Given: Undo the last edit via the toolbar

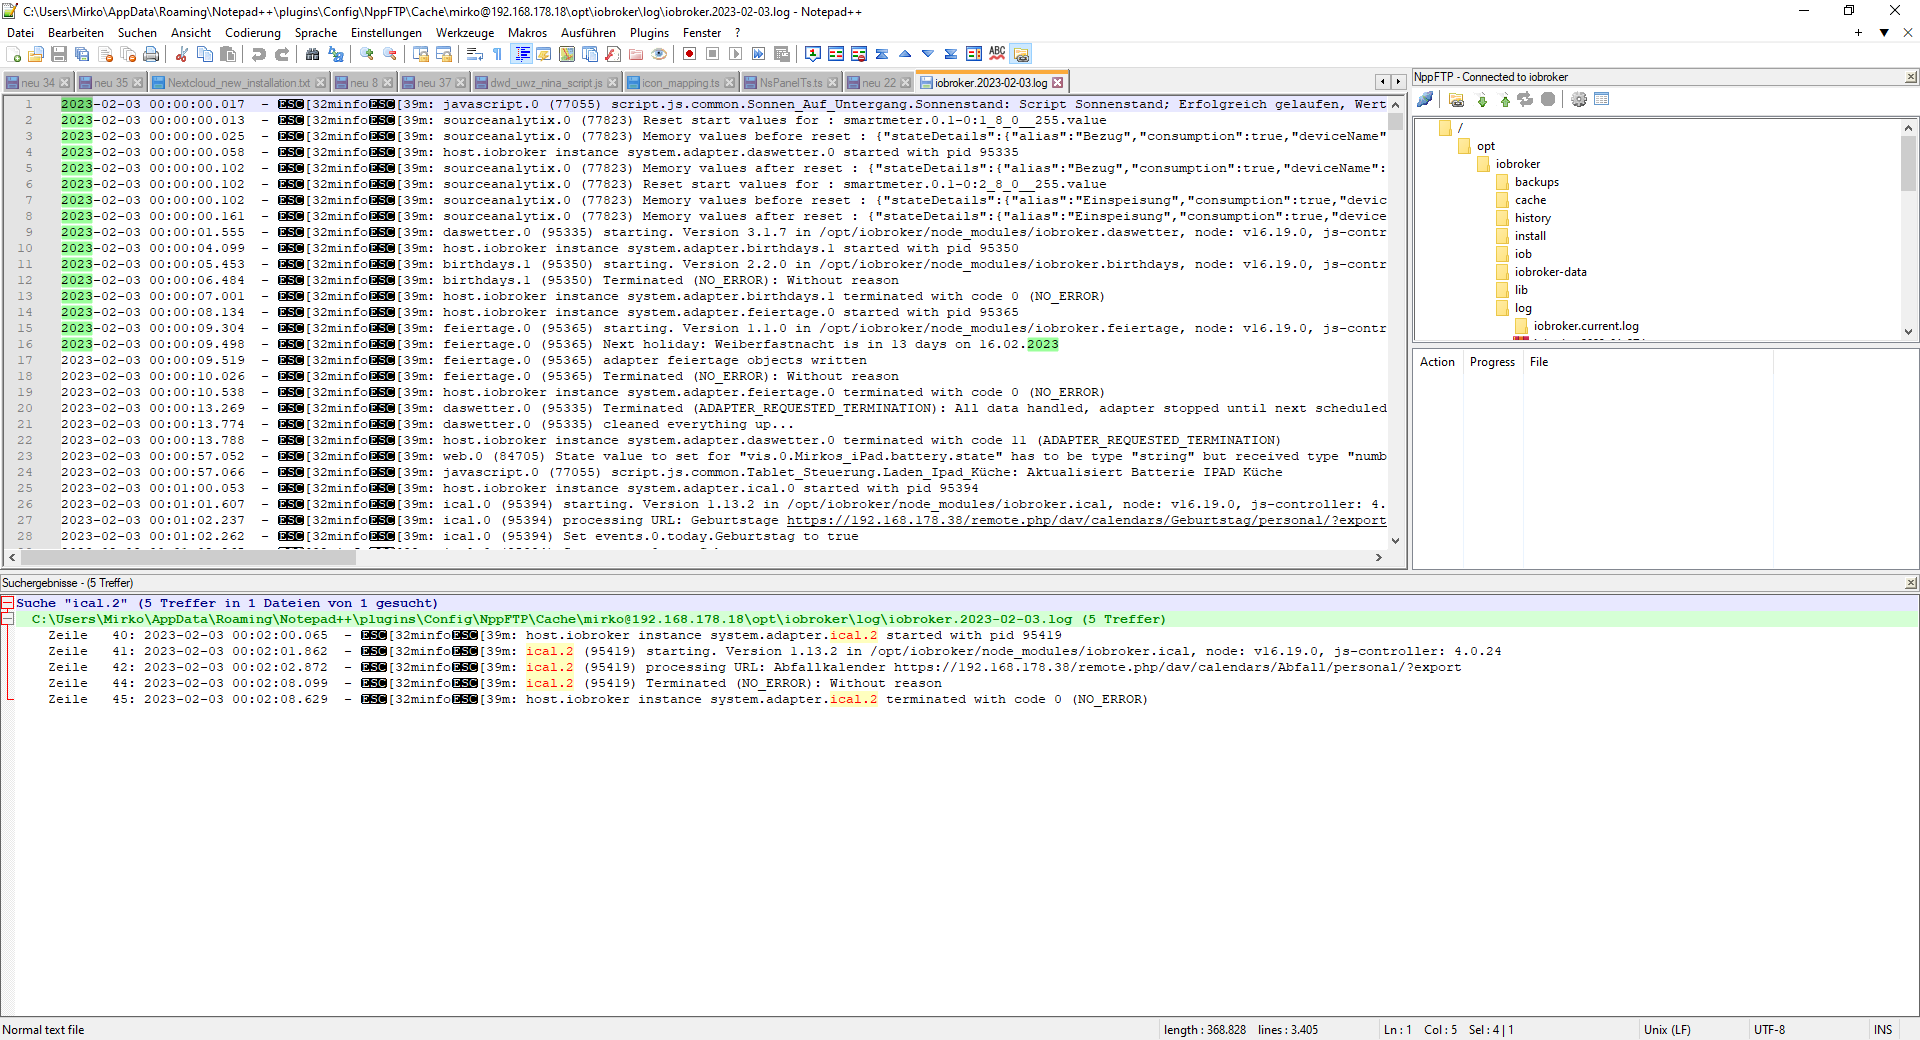Looking at the screenshot, I should pos(259,54).
